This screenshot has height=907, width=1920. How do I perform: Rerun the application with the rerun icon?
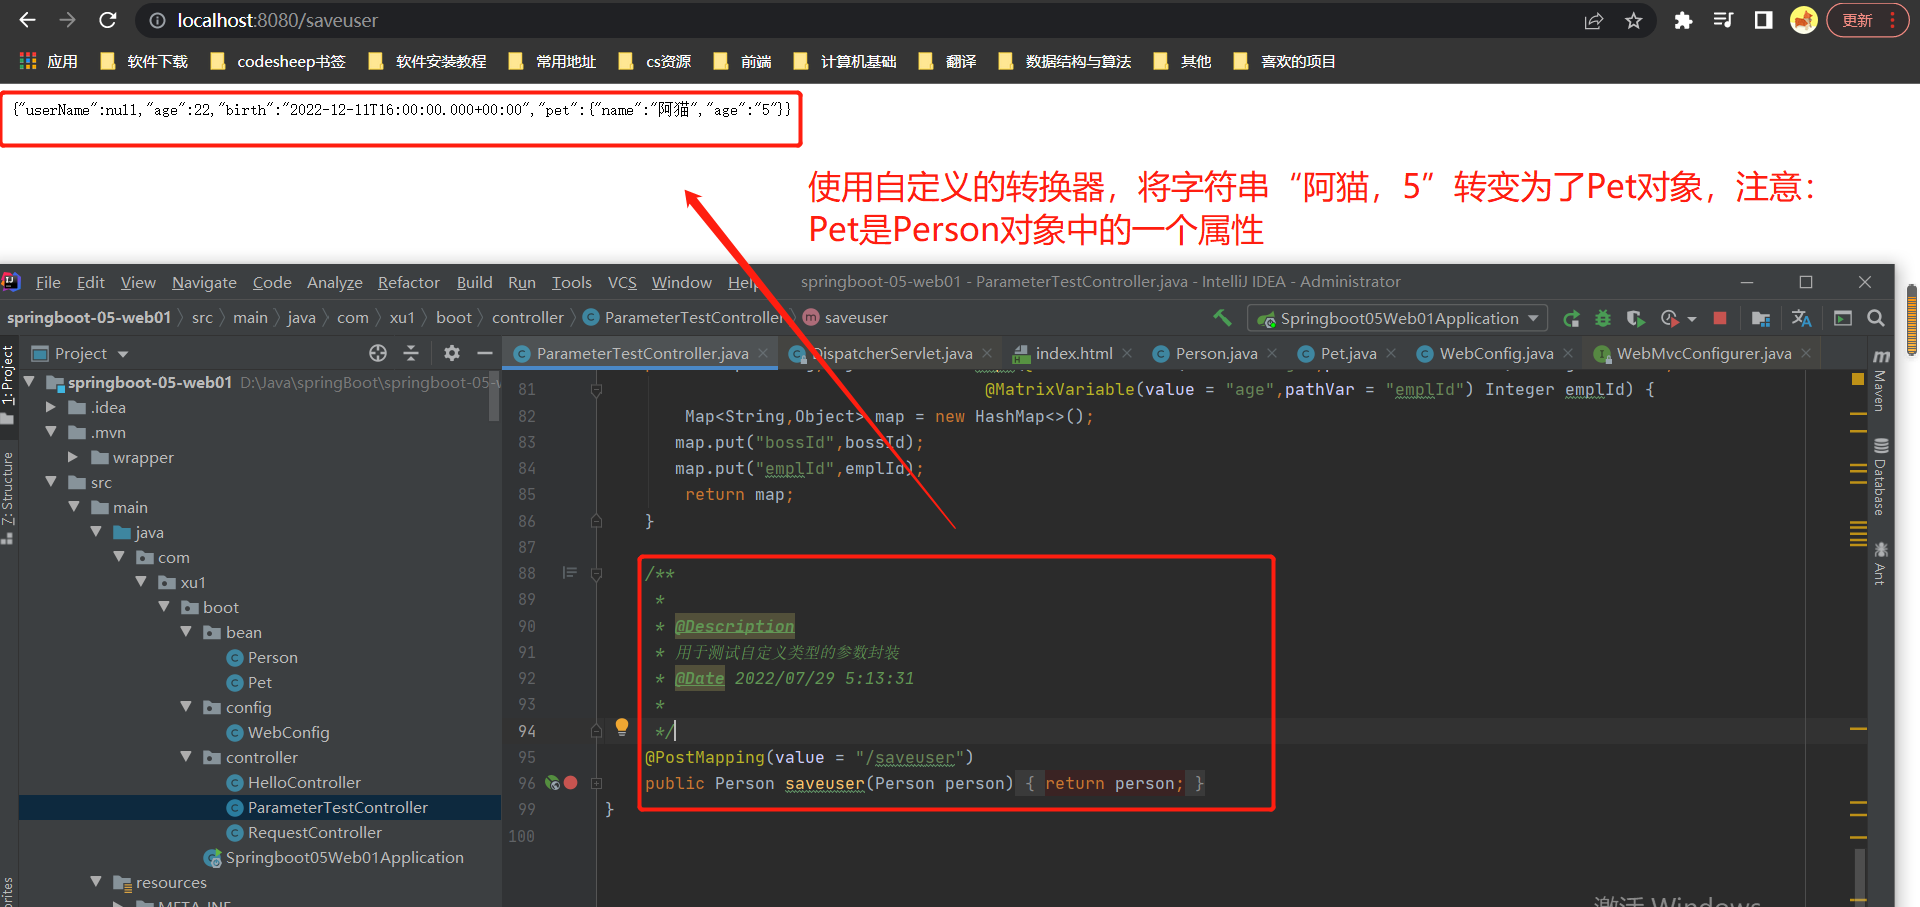click(1571, 318)
